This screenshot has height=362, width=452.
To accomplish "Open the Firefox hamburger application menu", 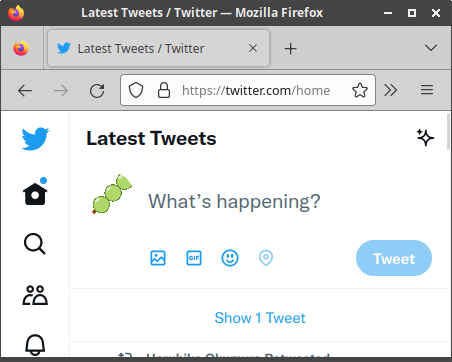I will point(427,90).
